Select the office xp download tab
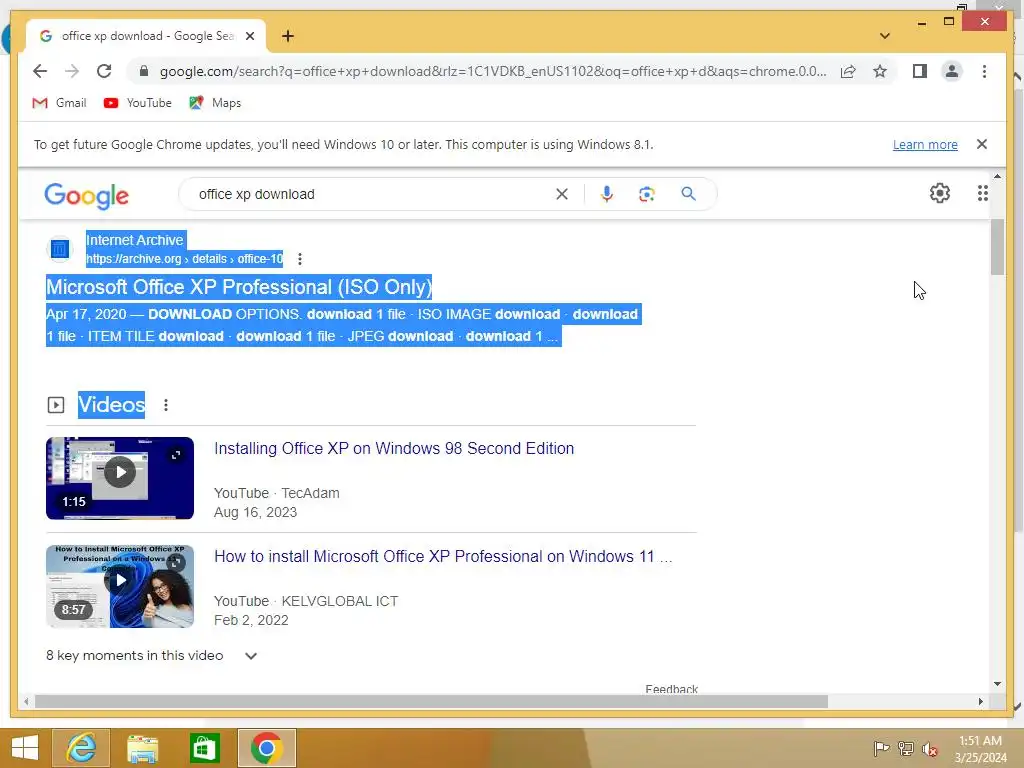The height and width of the screenshot is (768, 1024). pos(145,37)
